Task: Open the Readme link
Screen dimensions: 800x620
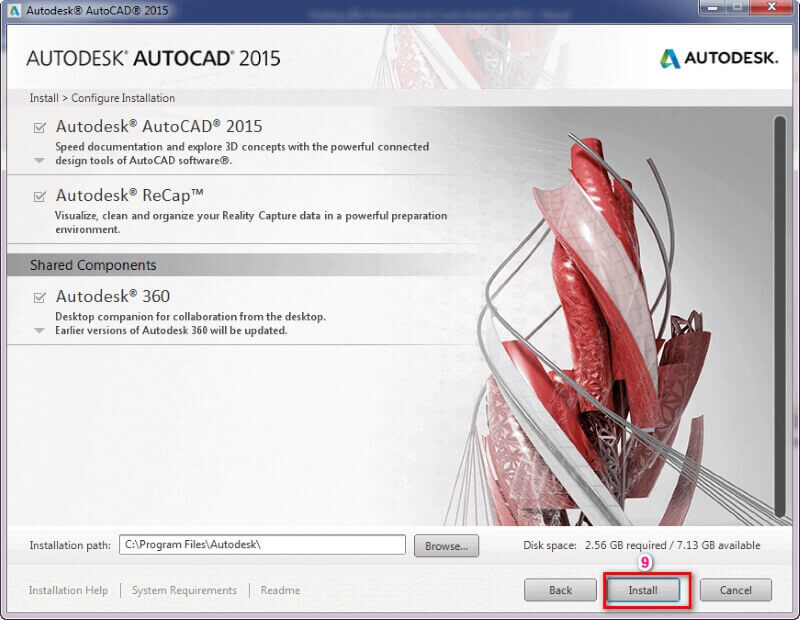Action: tap(280, 590)
